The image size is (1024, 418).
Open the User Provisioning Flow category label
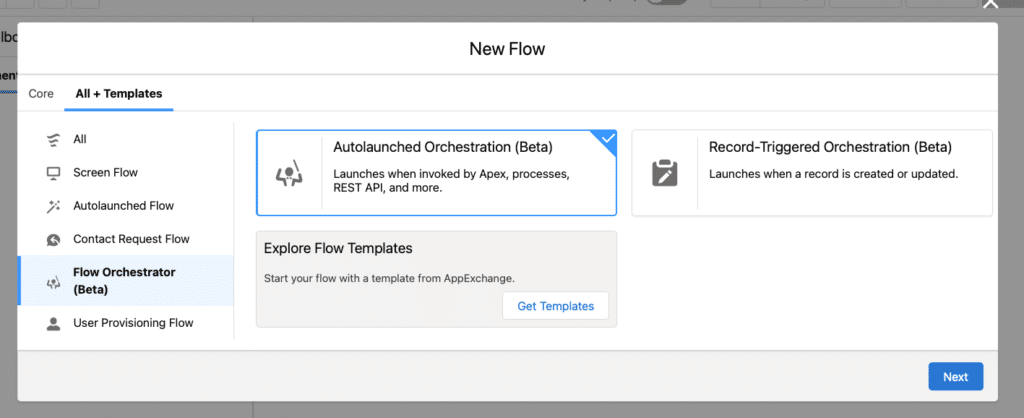click(133, 323)
